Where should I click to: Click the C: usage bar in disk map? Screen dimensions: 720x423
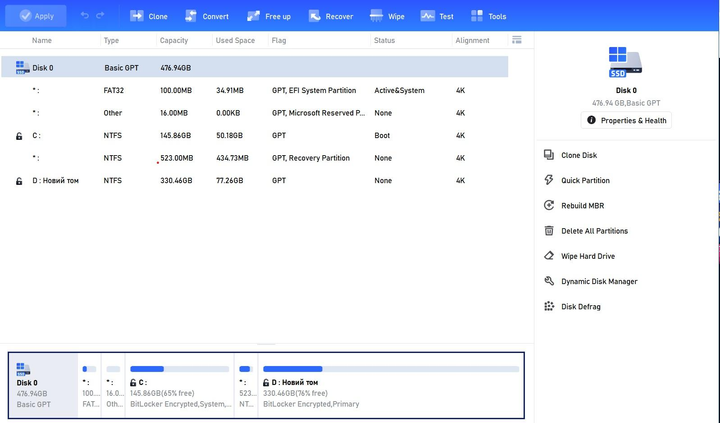point(180,369)
